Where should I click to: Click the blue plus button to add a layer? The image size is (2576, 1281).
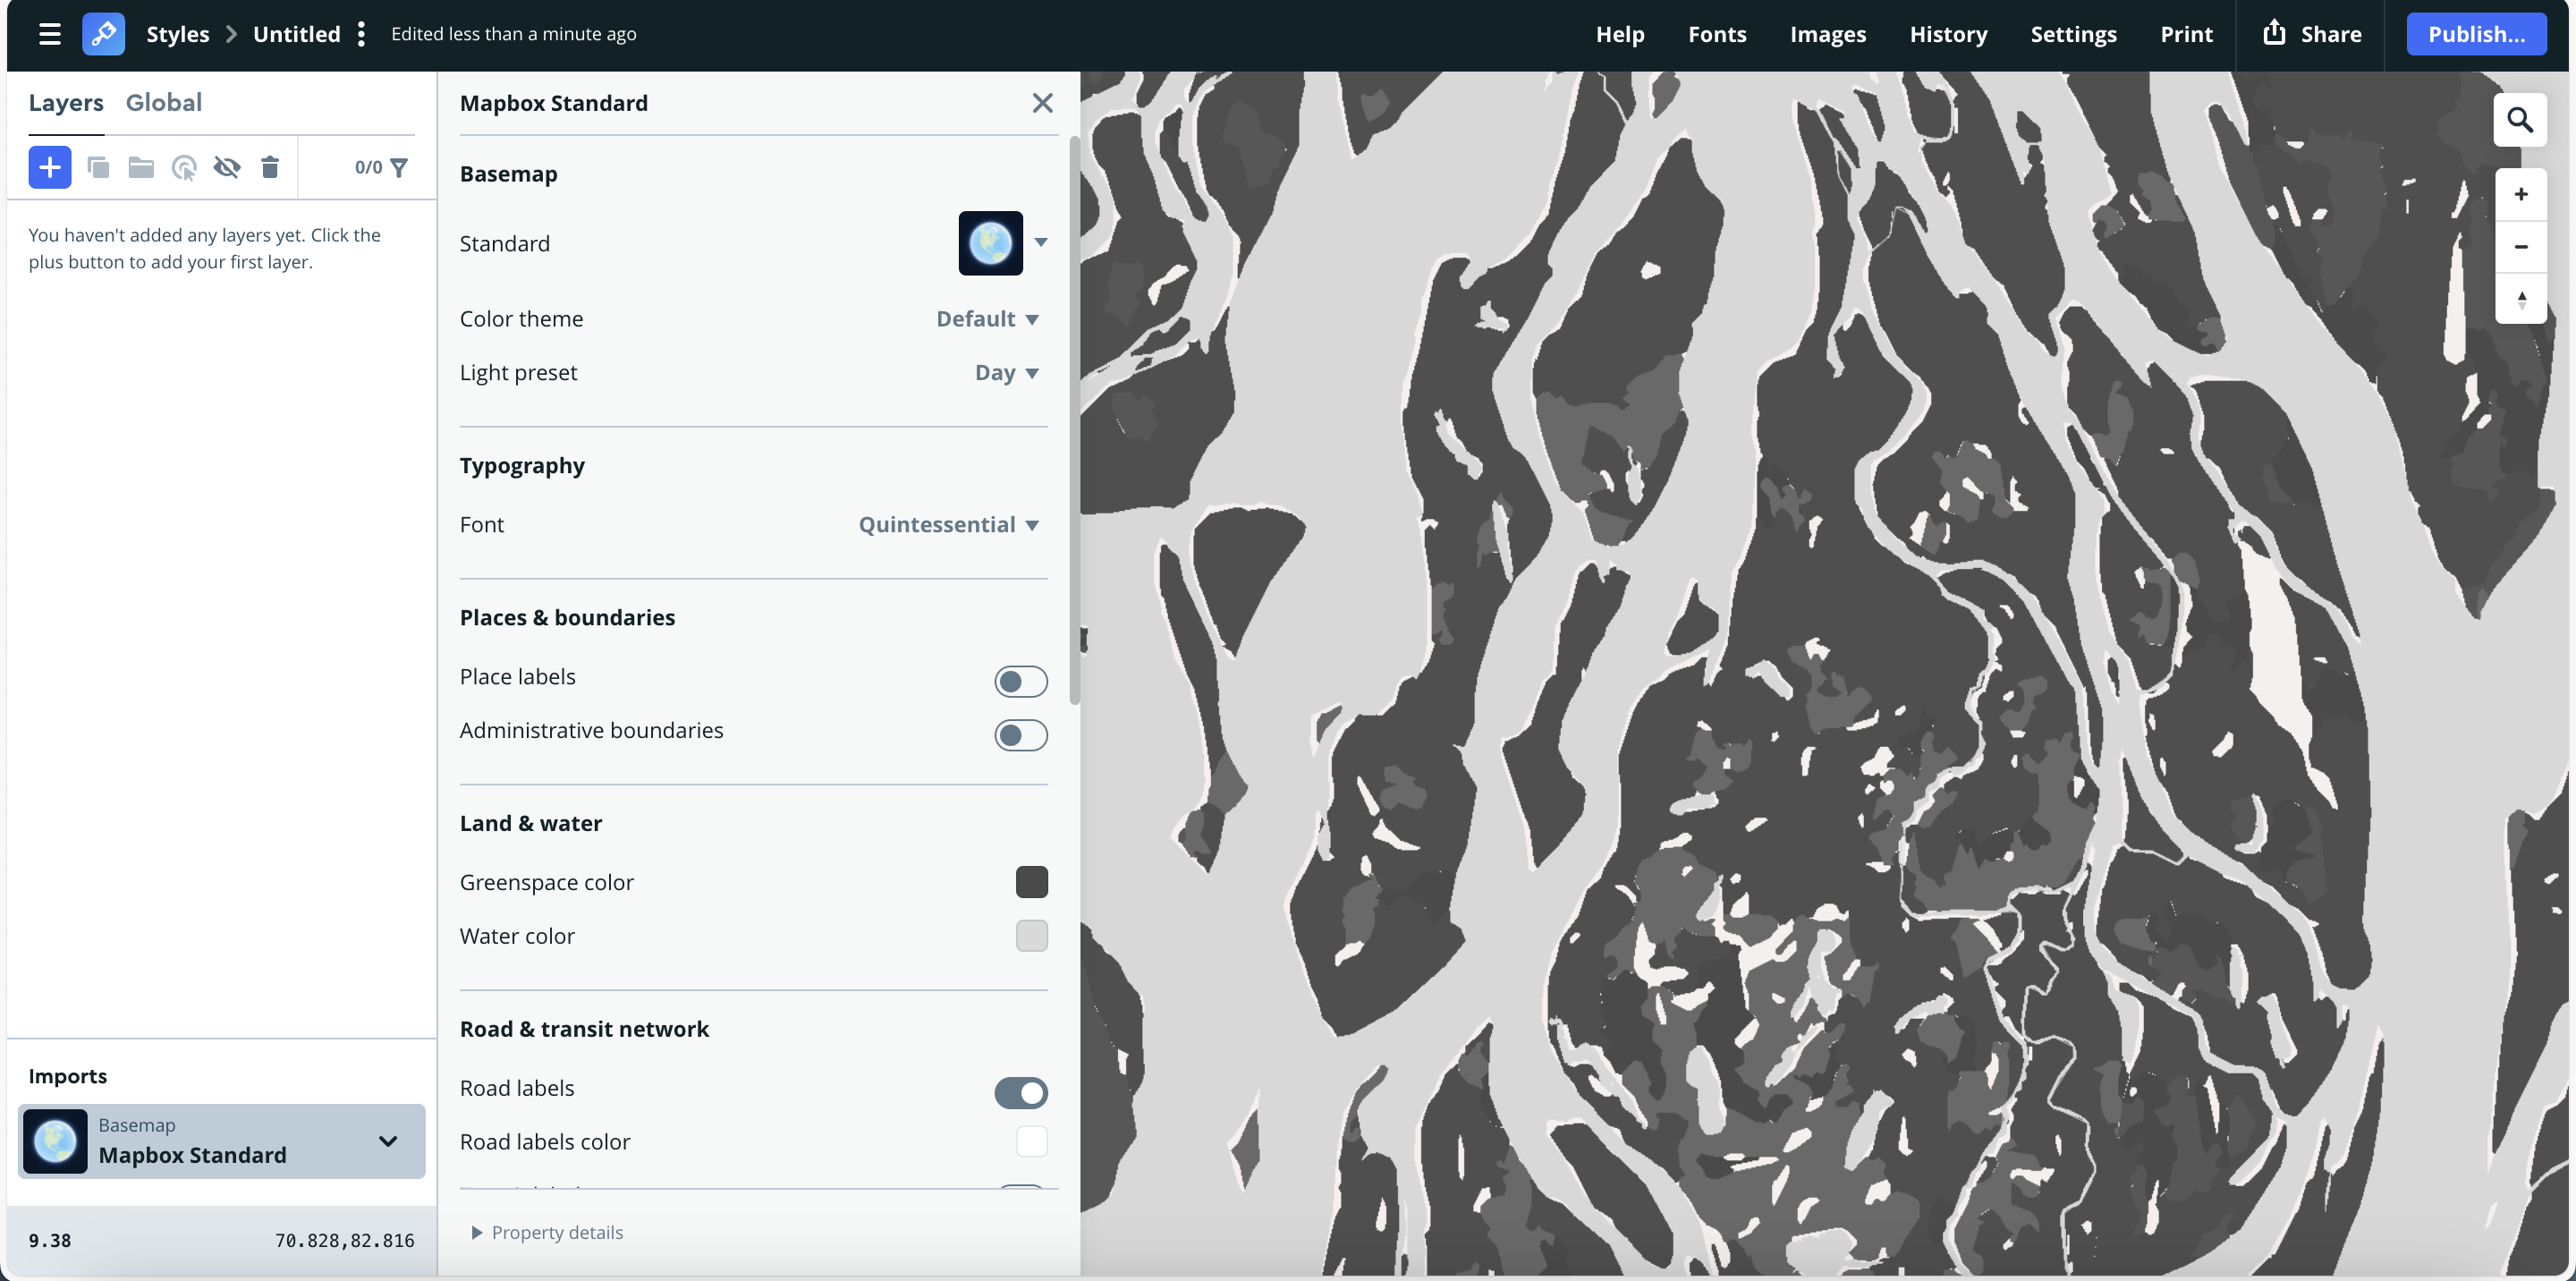[49, 167]
